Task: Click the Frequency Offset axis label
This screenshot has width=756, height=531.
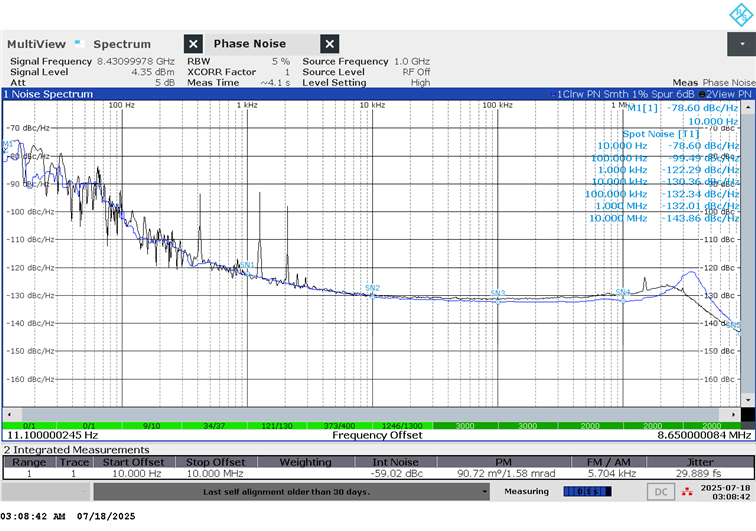Action: pyautogui.click(x=377, y=435)
